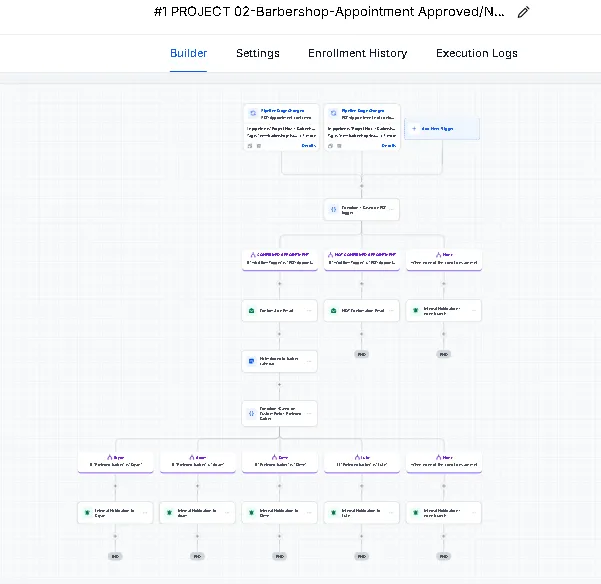This screenshot has height=584, width=601.
Task: Click the green email icon on Barber Join Email
Action: click(252, 311)
